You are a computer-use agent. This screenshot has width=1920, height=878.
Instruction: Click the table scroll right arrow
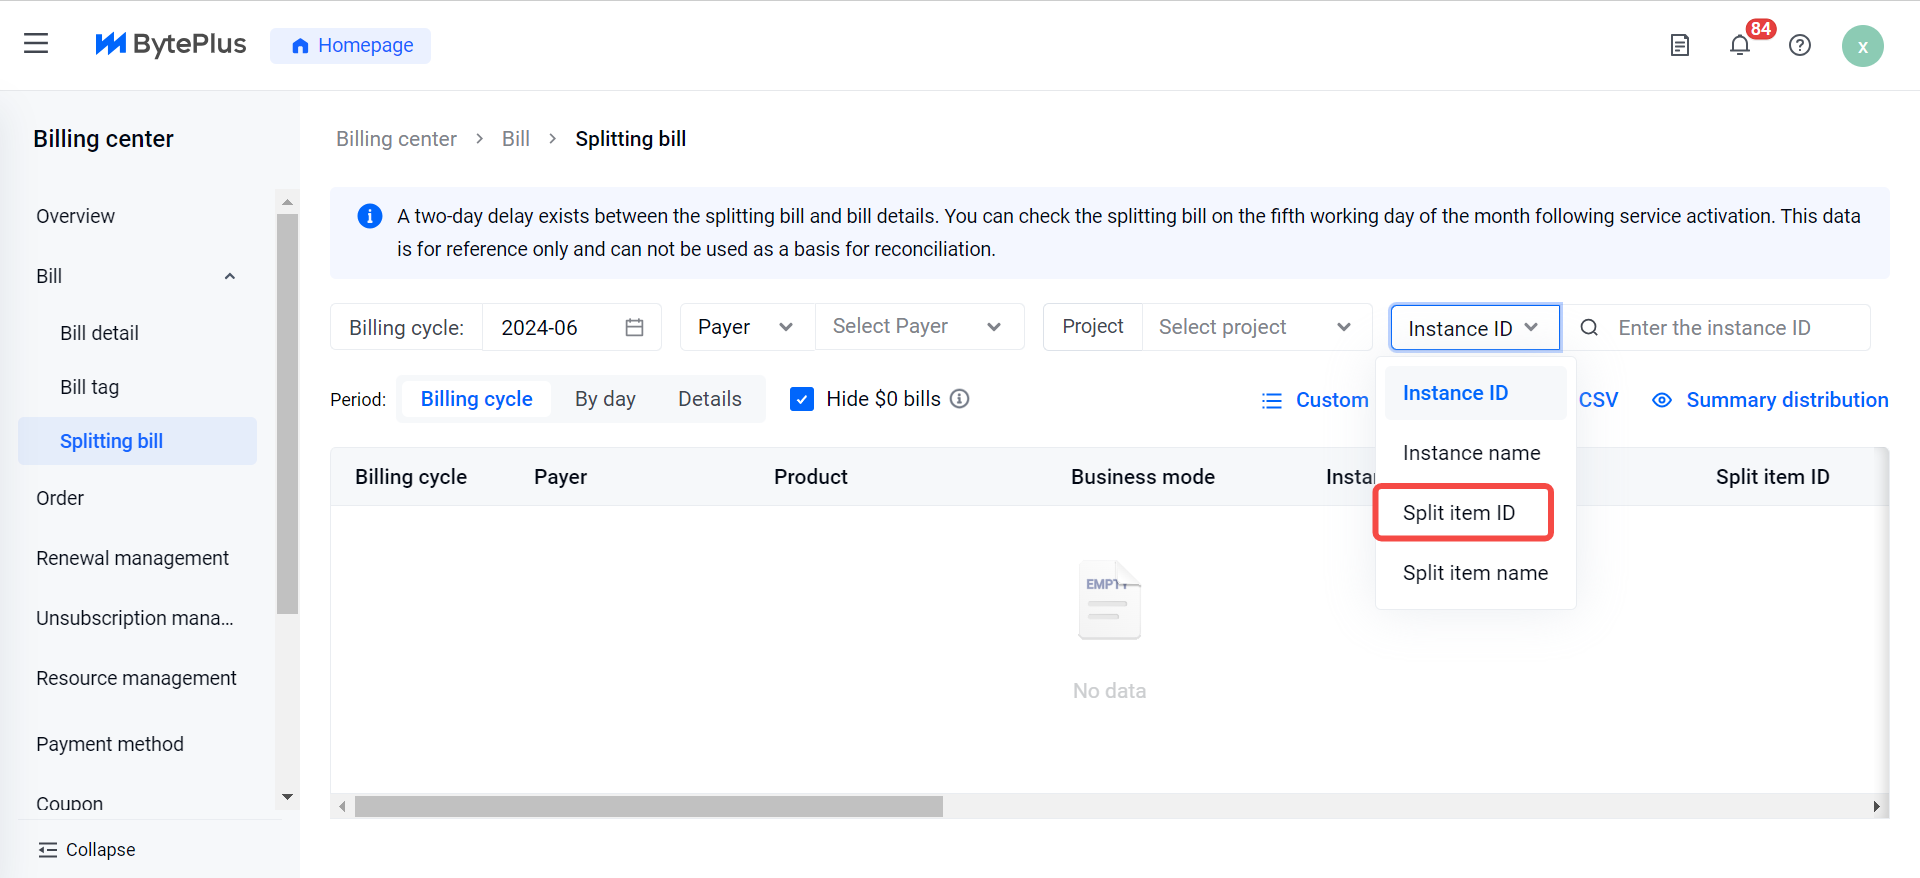point(1876,807)
